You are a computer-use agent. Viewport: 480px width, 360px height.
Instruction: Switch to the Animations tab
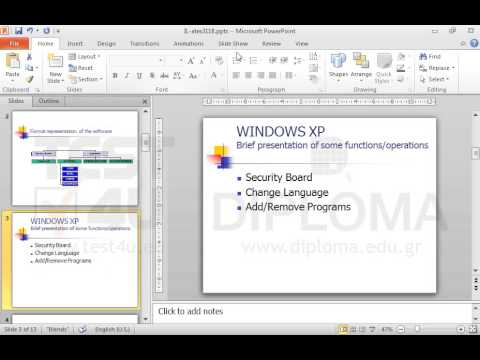click(x=188, y=44)
